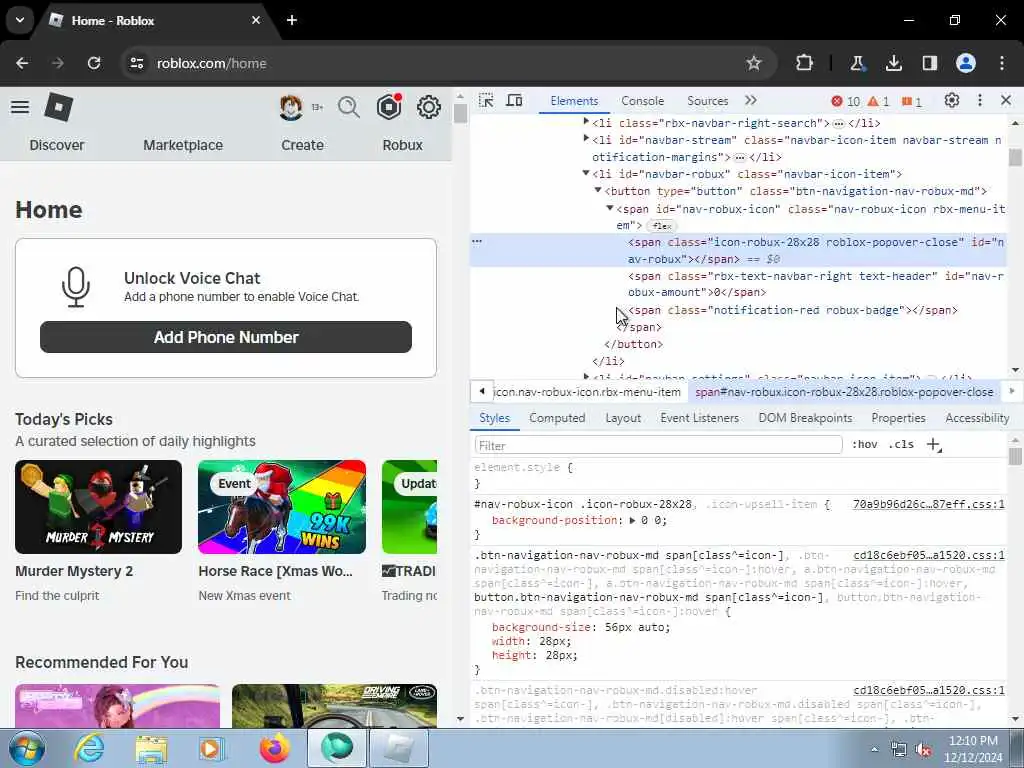Click the Add Phone Number button
The width and height of the screenshot is (1024, 768).
click(226, 337)
